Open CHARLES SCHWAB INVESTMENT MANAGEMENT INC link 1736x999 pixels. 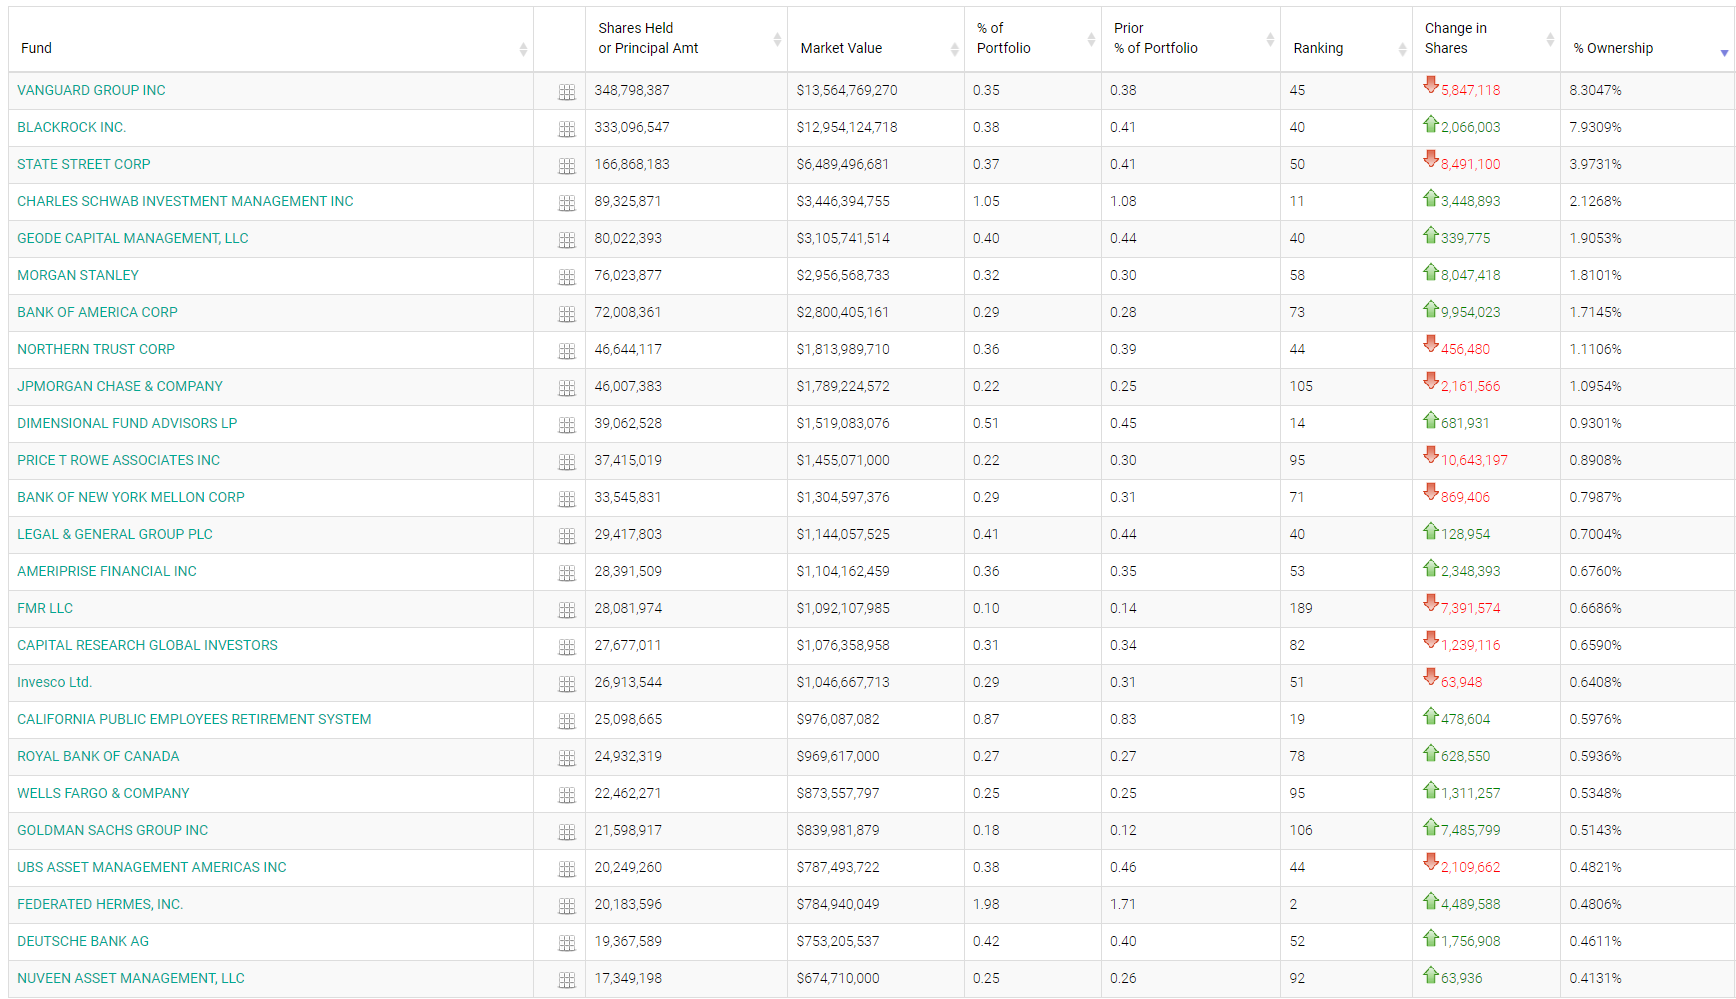point(185,201)
